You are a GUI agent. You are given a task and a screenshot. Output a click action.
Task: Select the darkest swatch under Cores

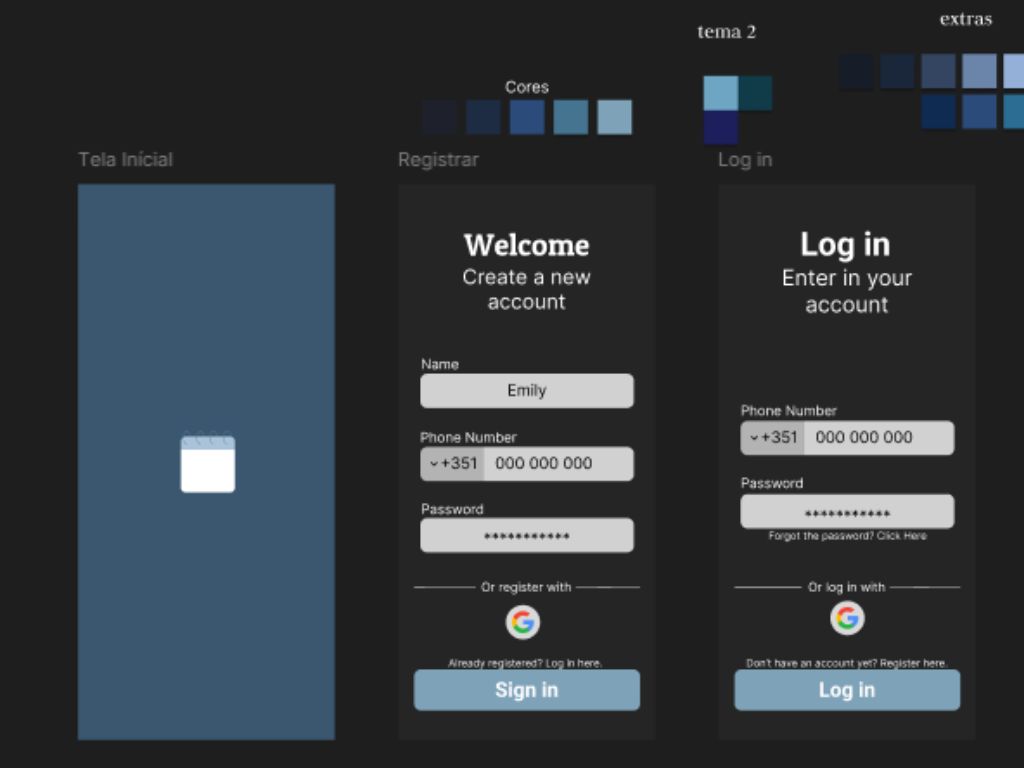(x=440, y=117)
